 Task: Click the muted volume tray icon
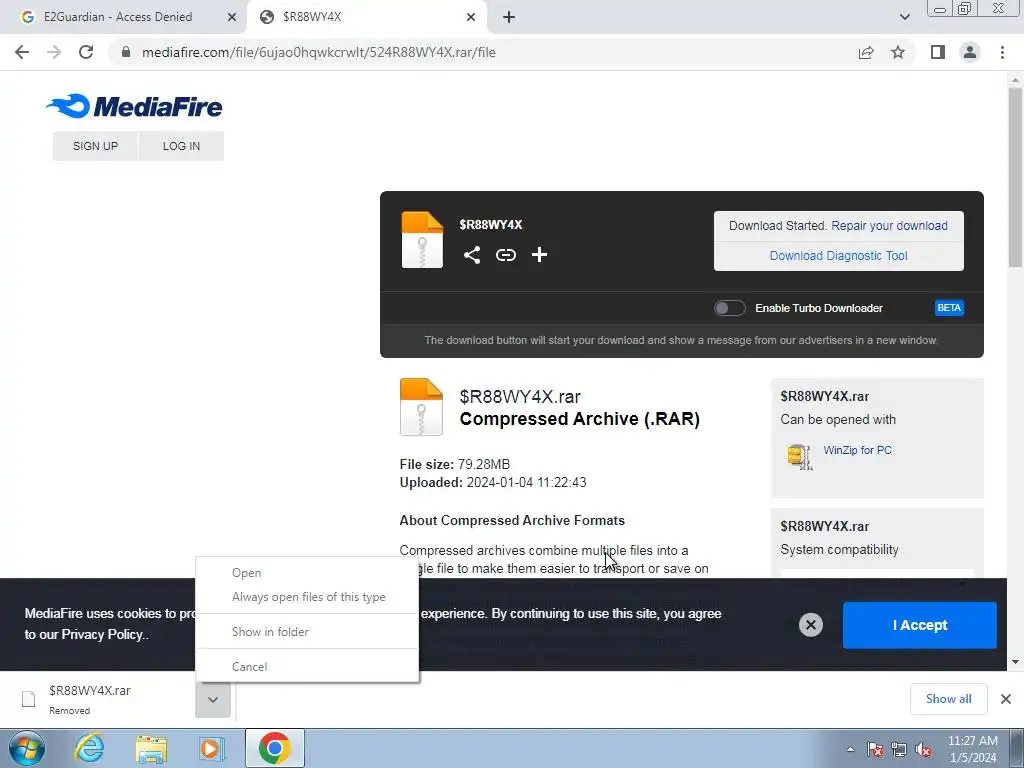tap(923, 750)
